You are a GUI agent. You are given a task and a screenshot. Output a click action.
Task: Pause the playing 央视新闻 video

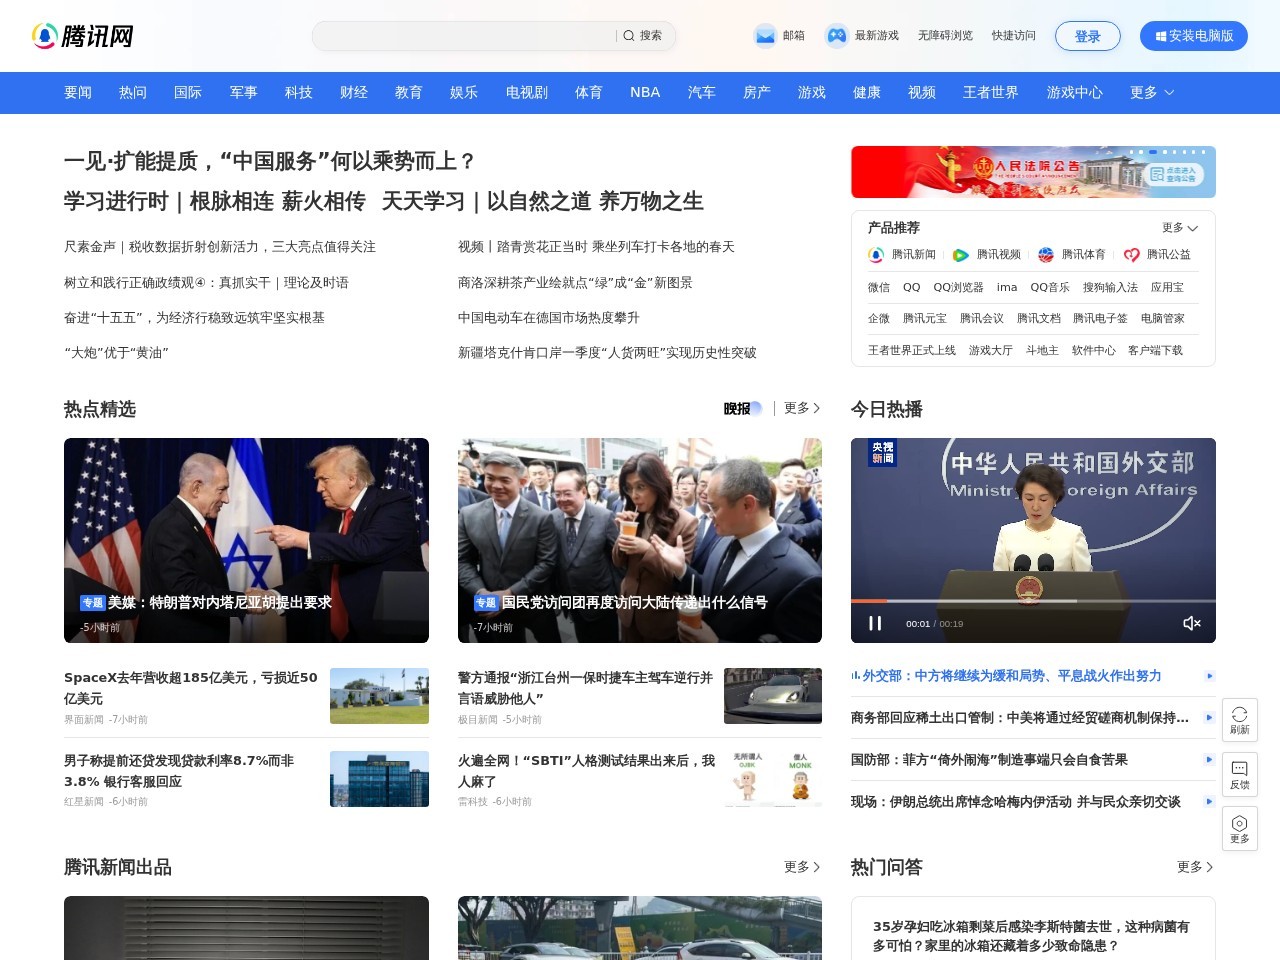[x=875, y=623]
